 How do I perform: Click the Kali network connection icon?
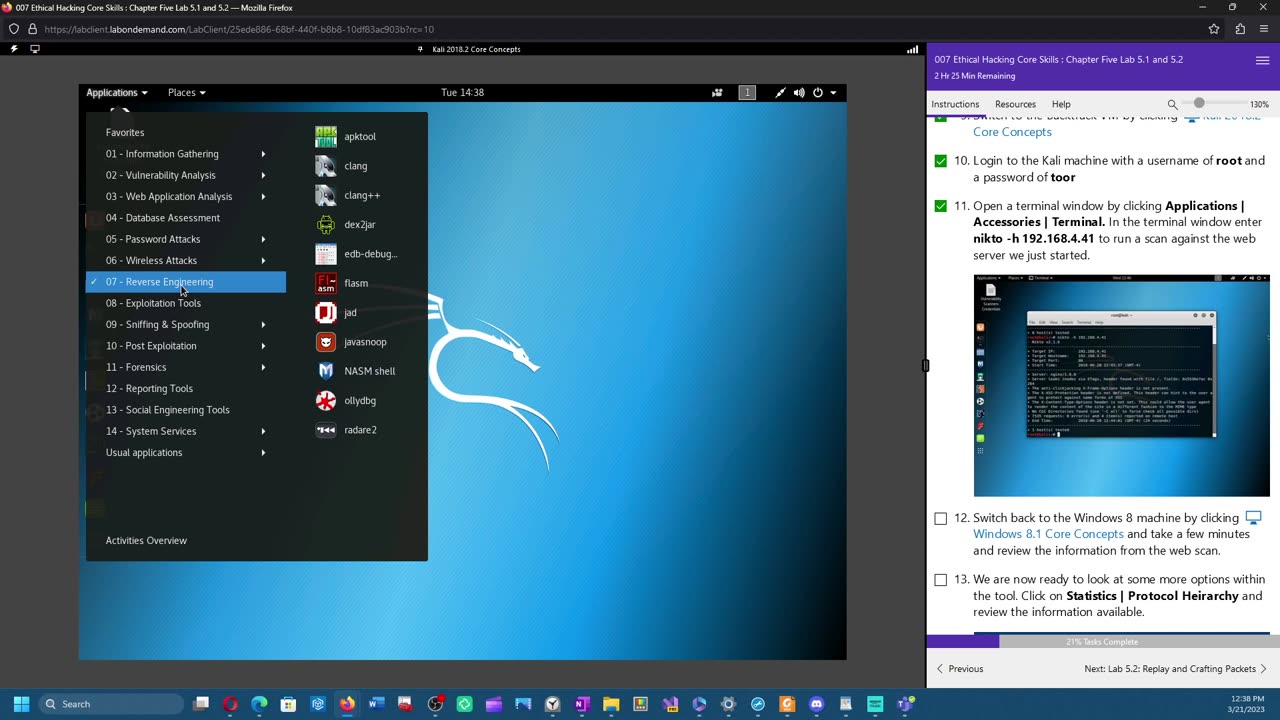pos(780,93)
